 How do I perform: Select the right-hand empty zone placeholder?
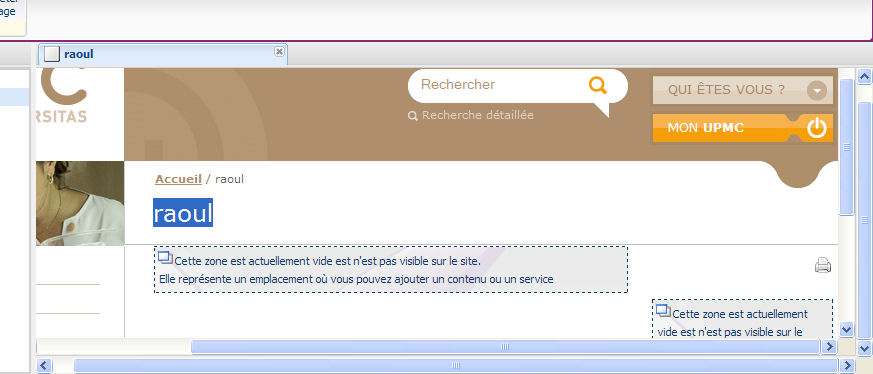click(x=742, y=319)
